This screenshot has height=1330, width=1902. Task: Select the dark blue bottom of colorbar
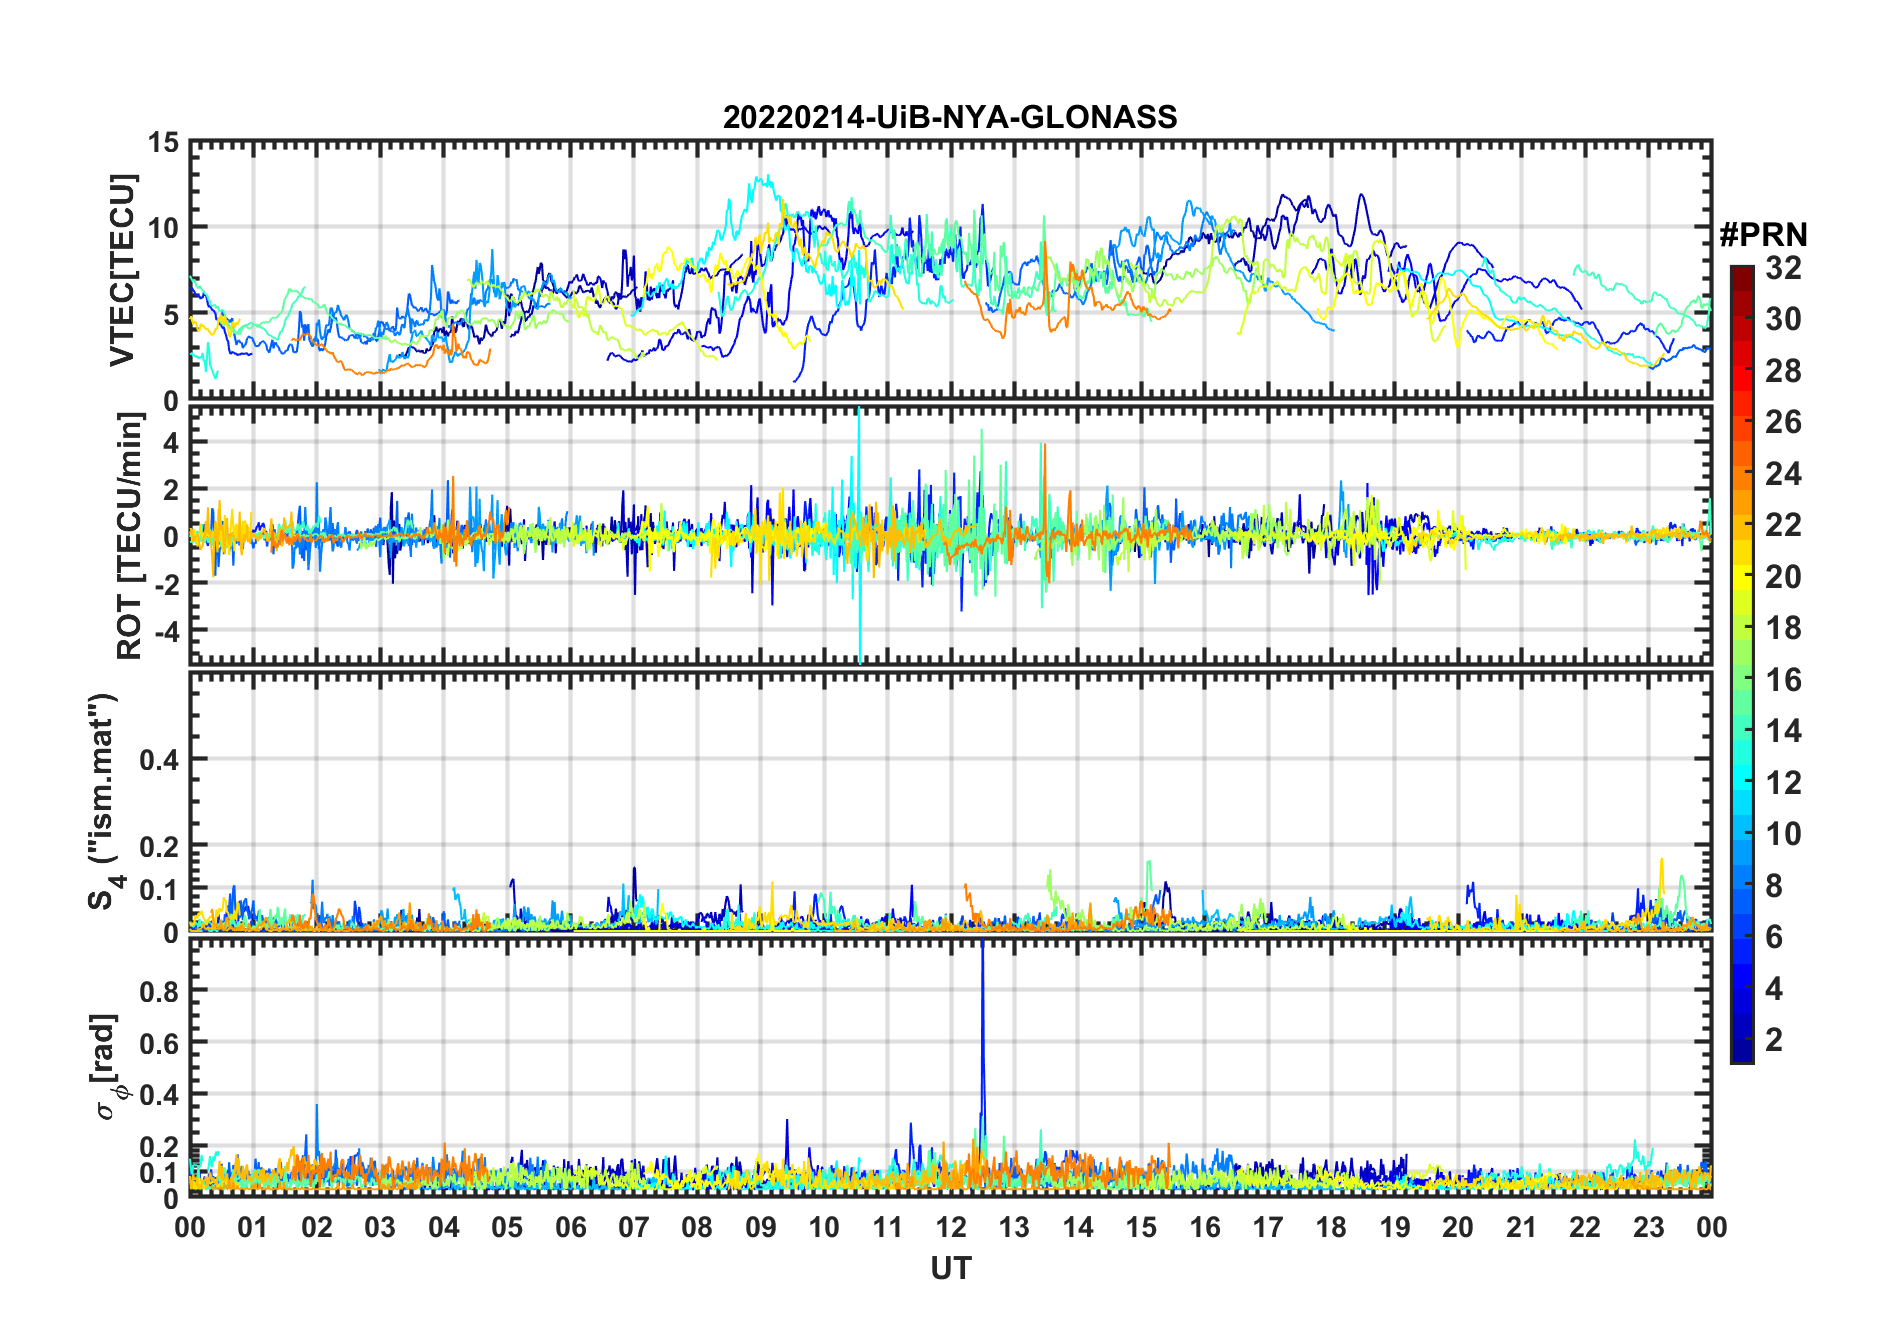1741,1052
